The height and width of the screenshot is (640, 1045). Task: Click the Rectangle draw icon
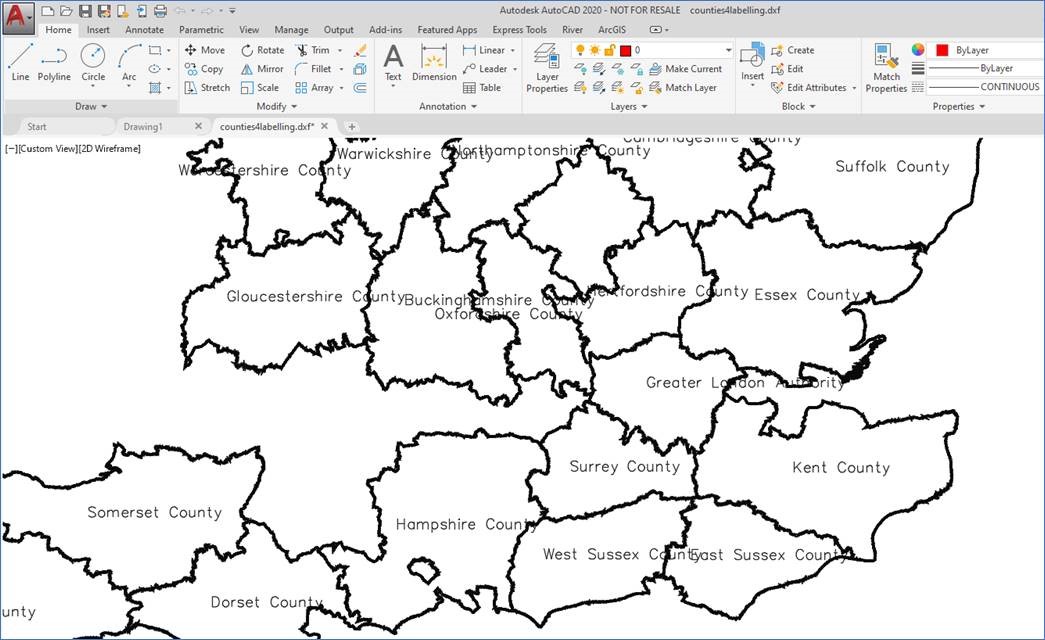pos(155,50)
